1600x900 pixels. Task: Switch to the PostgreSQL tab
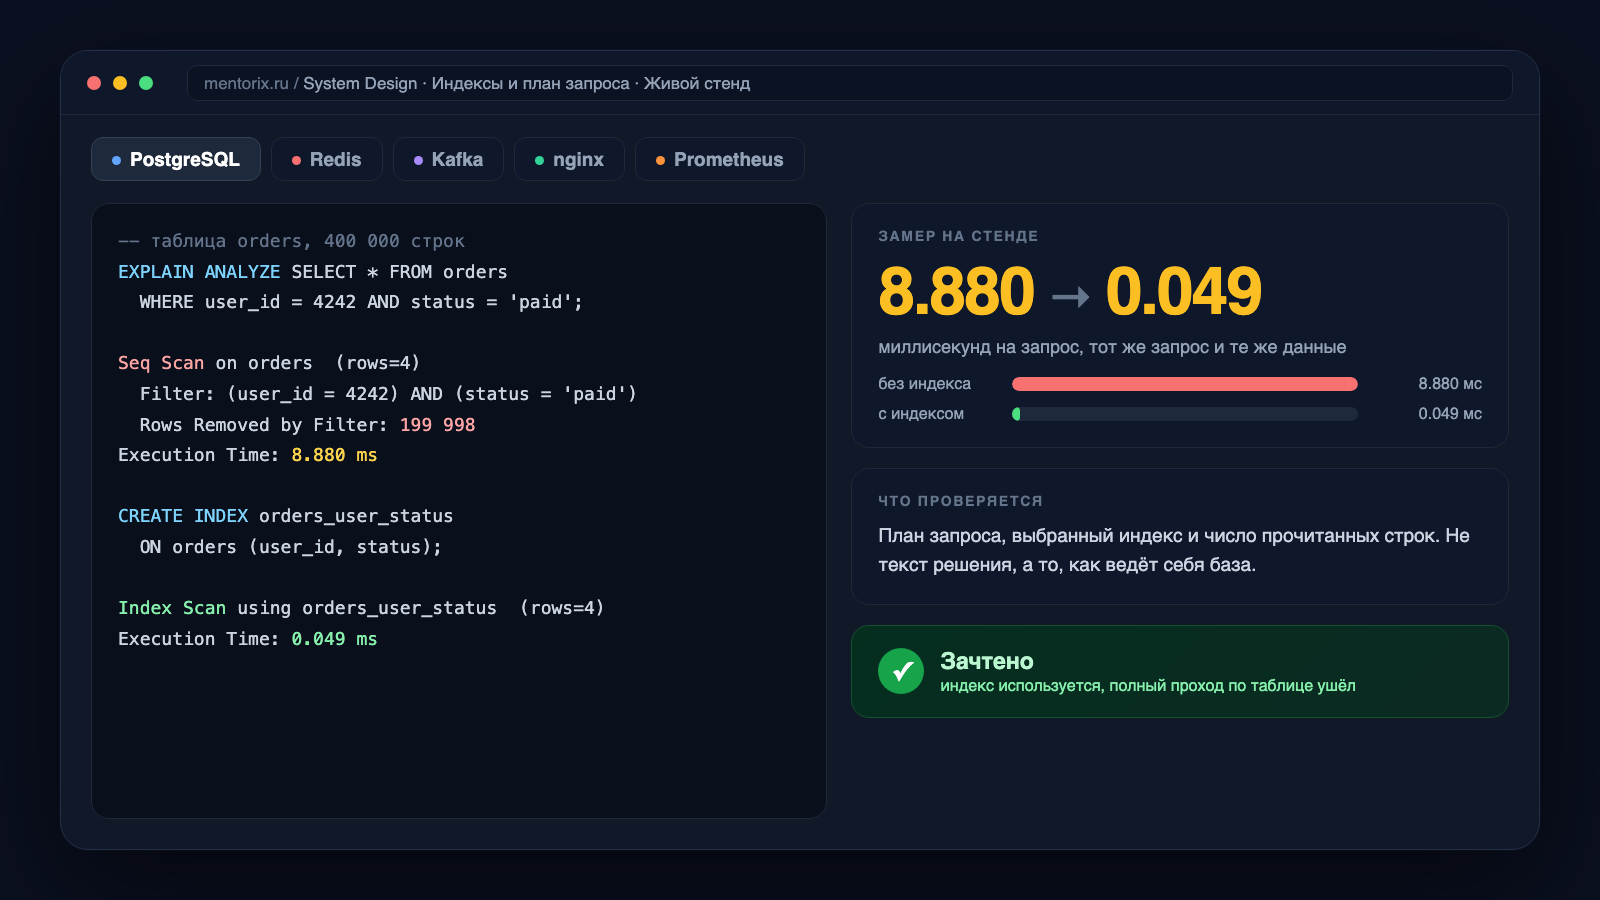pyautogui.click(x=176, y=159)
